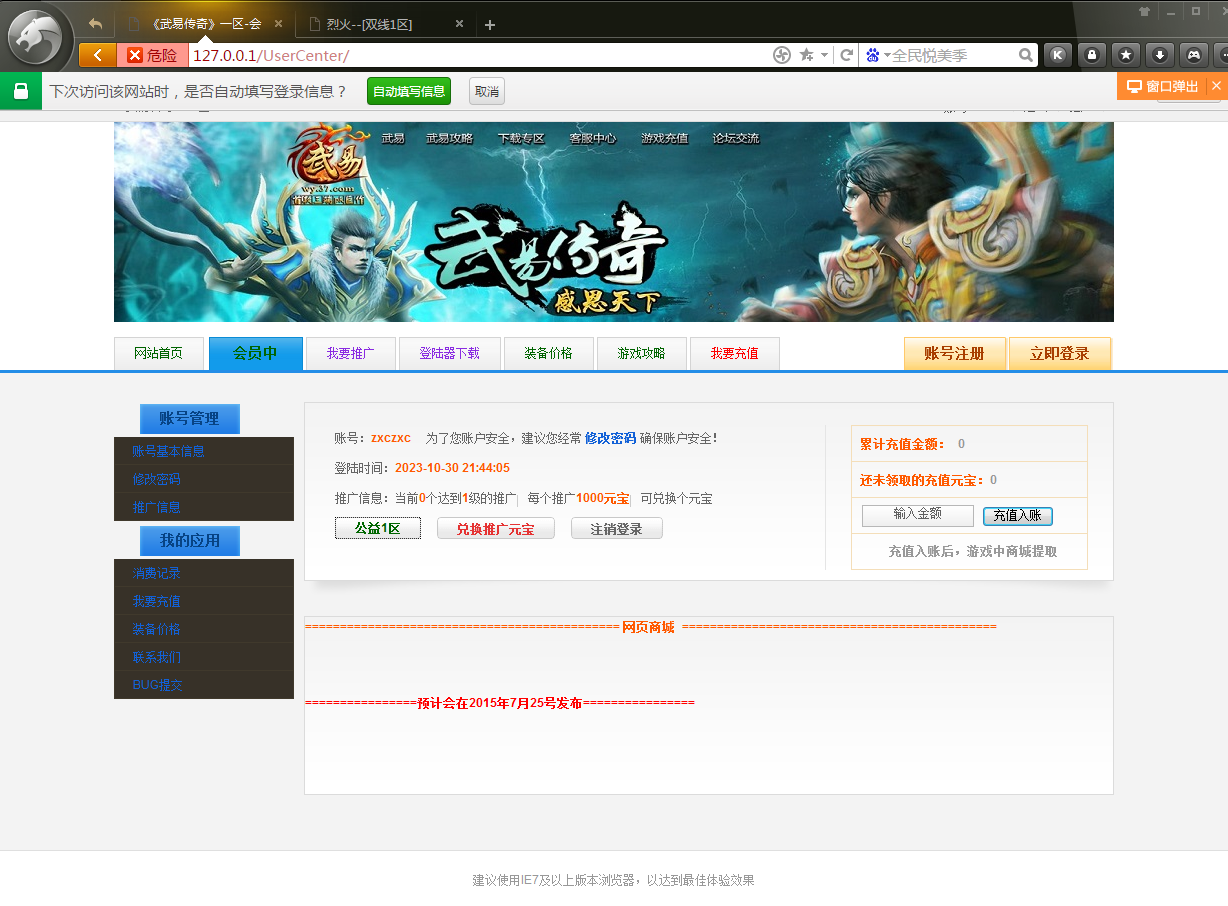Add page to favorites with star icon

pyautogui.click(x=806, y=55)
